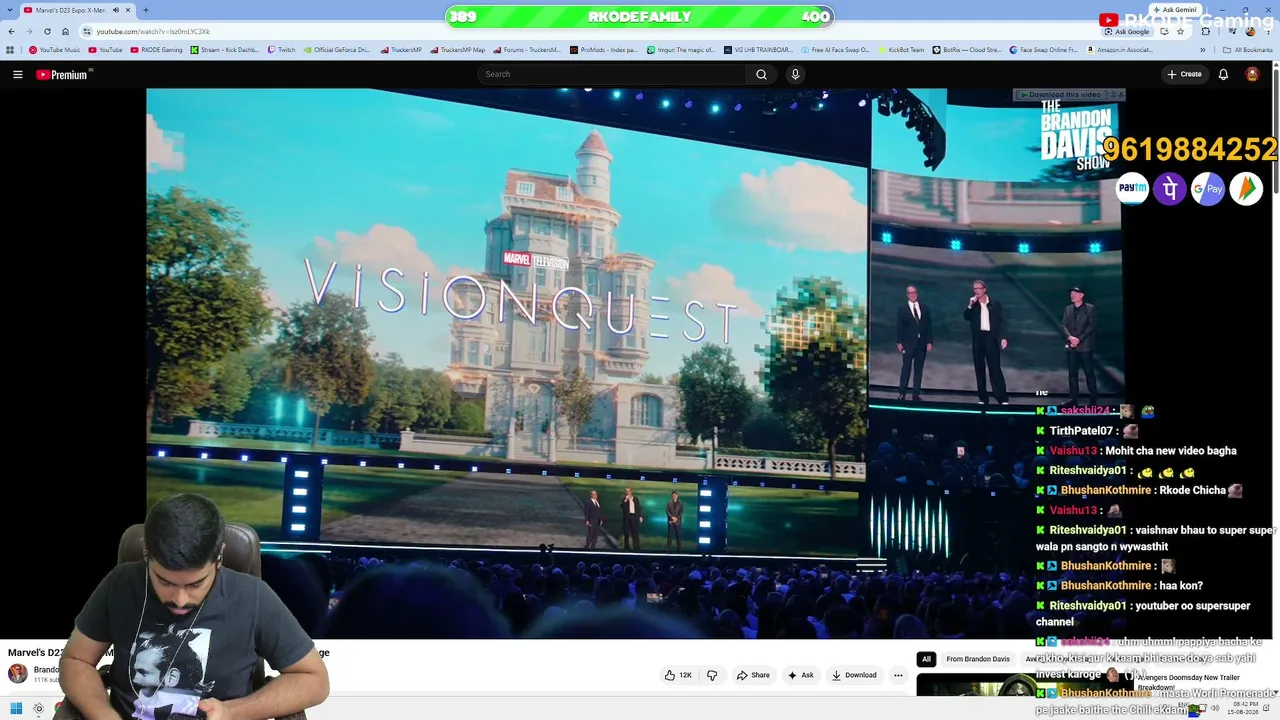Viewport: 1280px width, 720px height.
Task: Switch to the Marvel's D23 Expo tab
Action: click(x=77, y=10)
